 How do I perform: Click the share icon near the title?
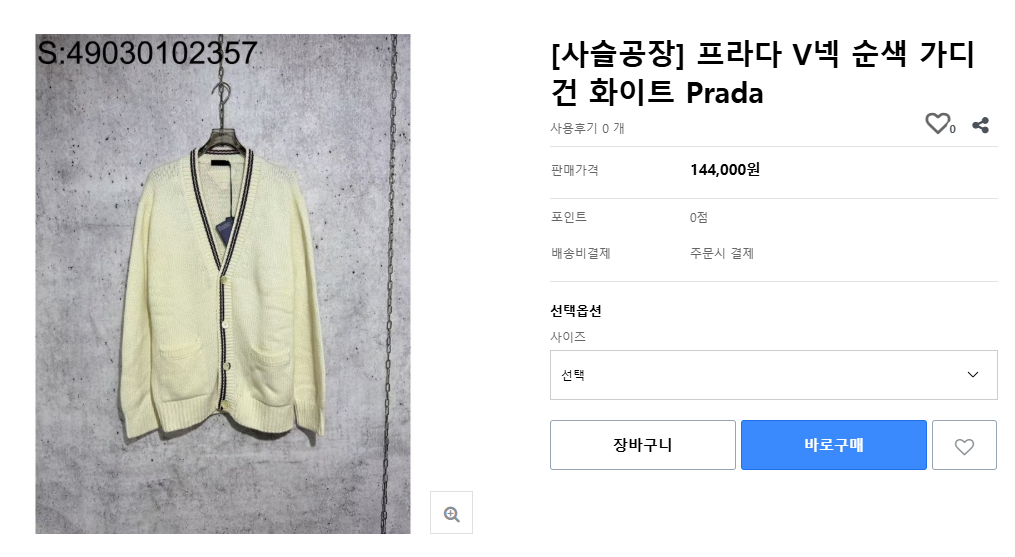coord(981,125)
